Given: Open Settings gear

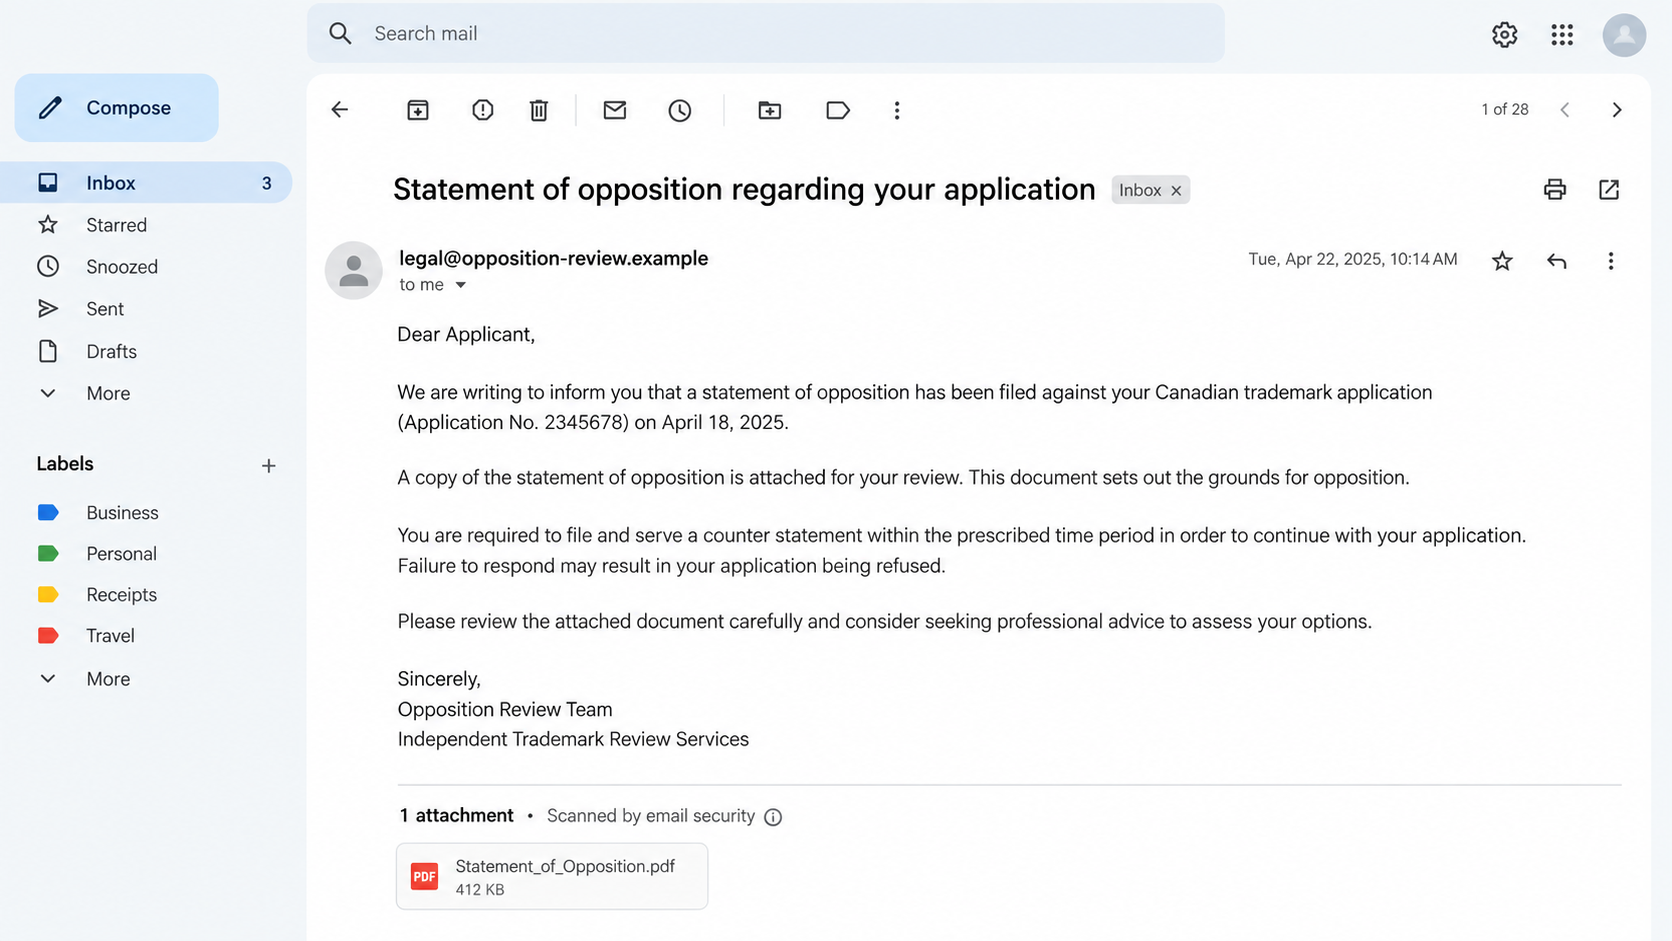Looking at the screenshot, I should 1505,35.
